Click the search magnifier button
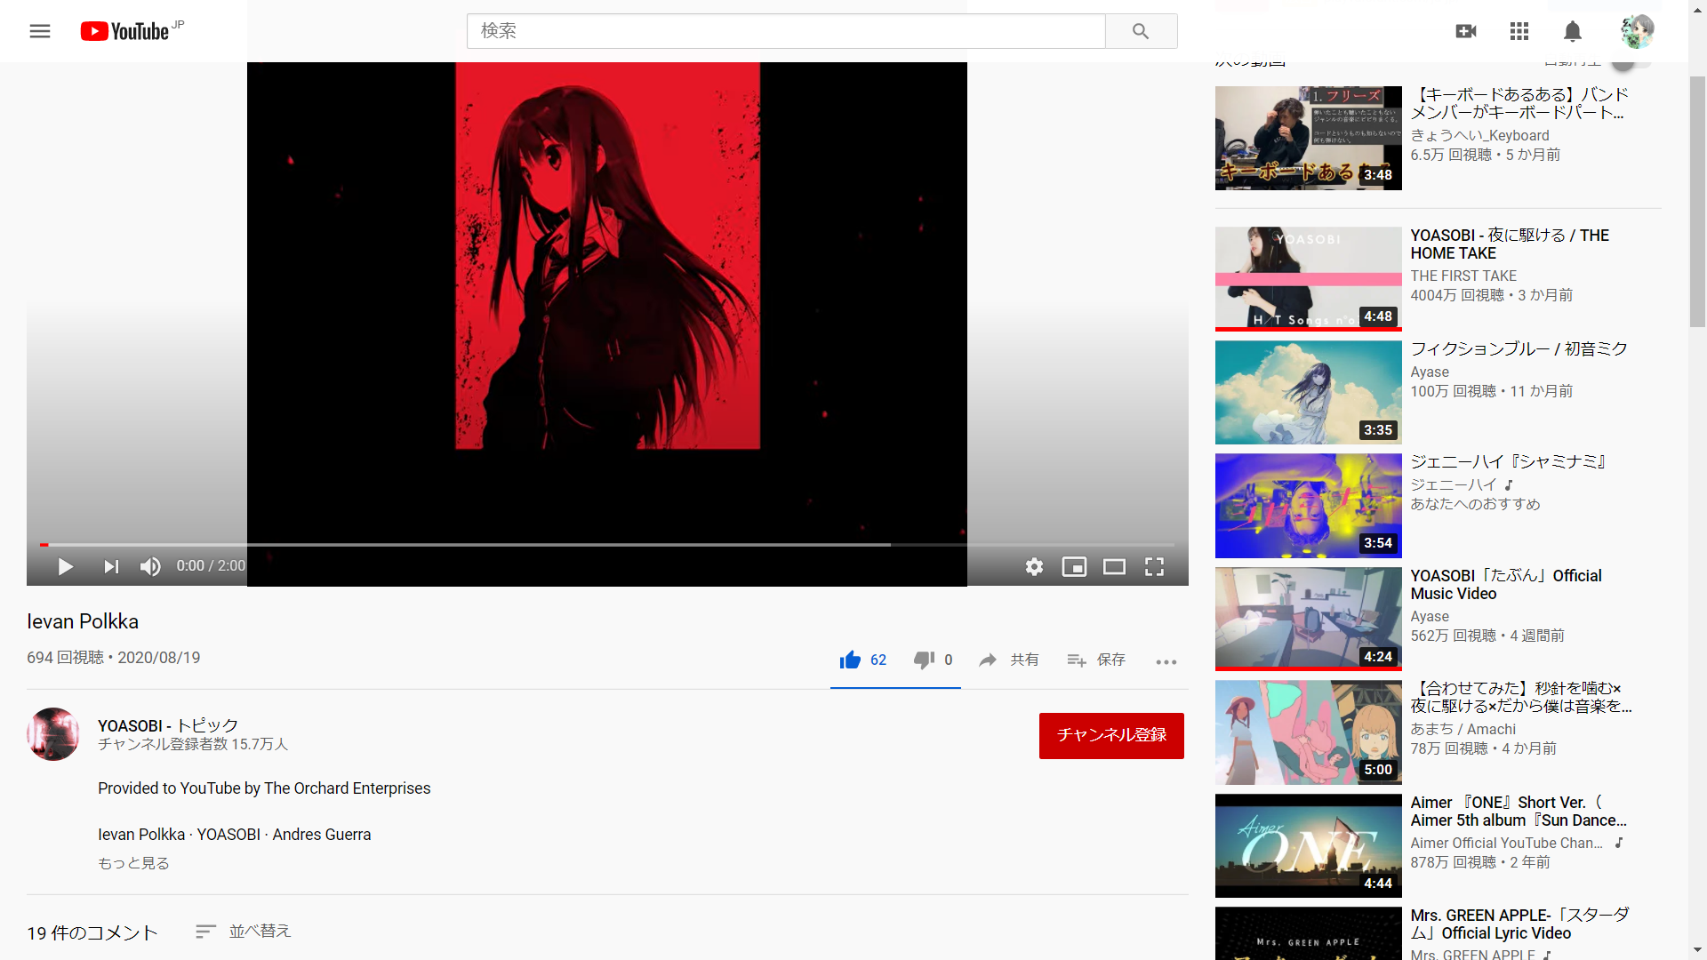 [1140, 31]
